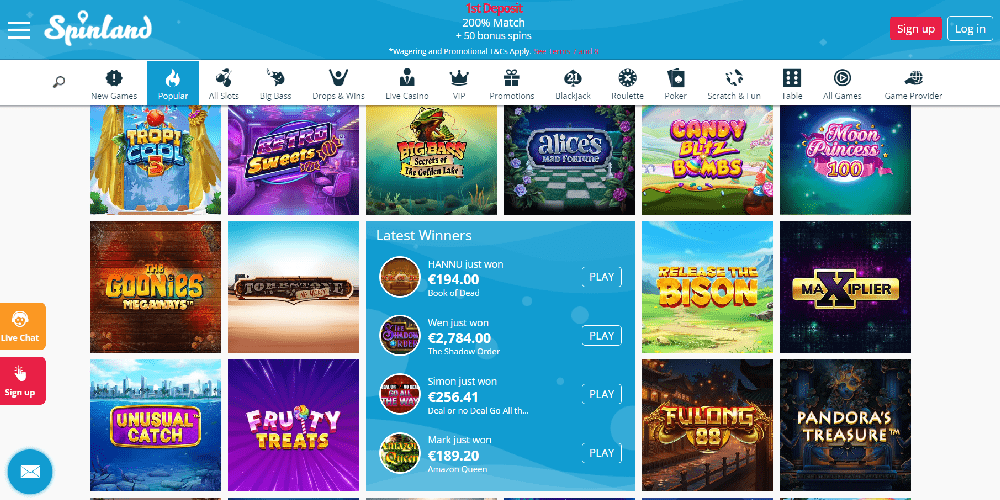Screen dimensions: 1000x500
Task: Open the bonus terms link
Action: click(566, 51)
